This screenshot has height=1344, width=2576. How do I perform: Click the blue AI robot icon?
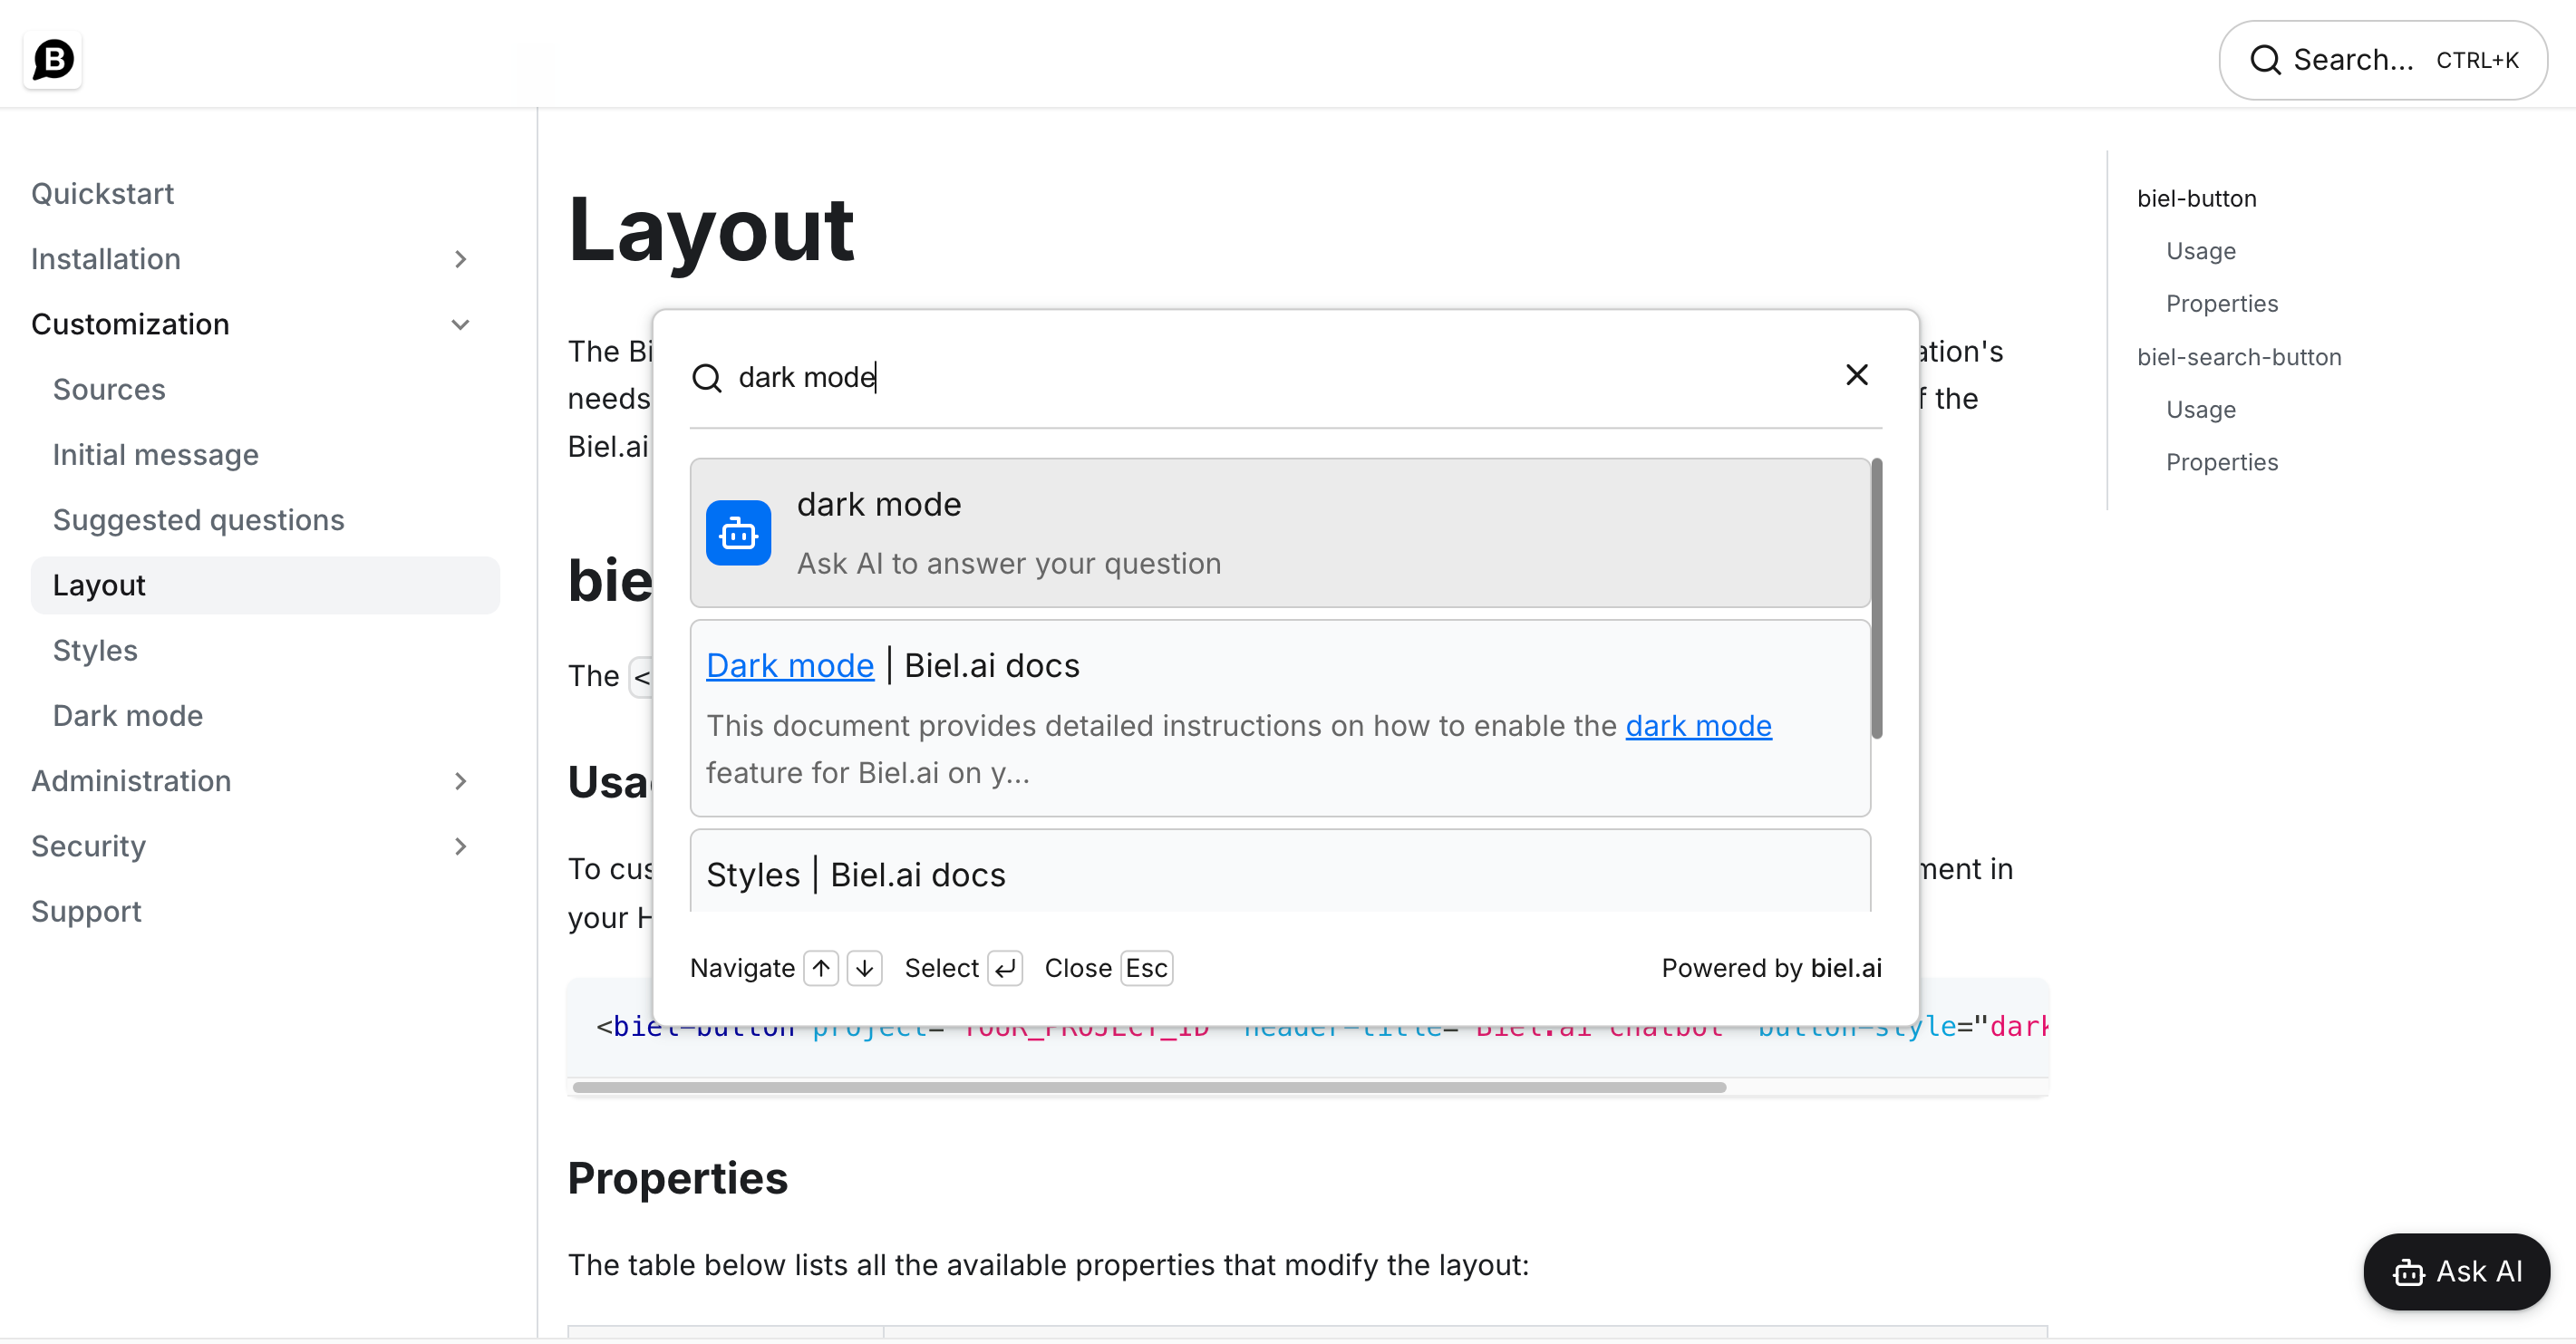click(x=738, y=533)
